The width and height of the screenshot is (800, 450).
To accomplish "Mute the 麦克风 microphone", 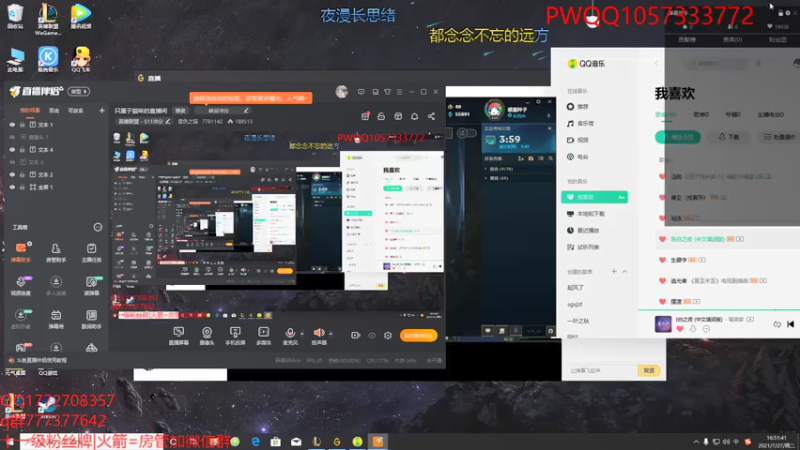I will tap(290, 336).
